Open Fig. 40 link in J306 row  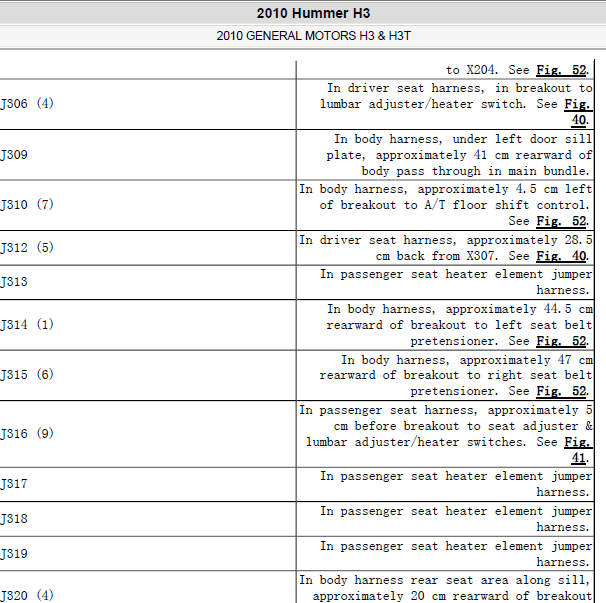(x=578, y=112)
